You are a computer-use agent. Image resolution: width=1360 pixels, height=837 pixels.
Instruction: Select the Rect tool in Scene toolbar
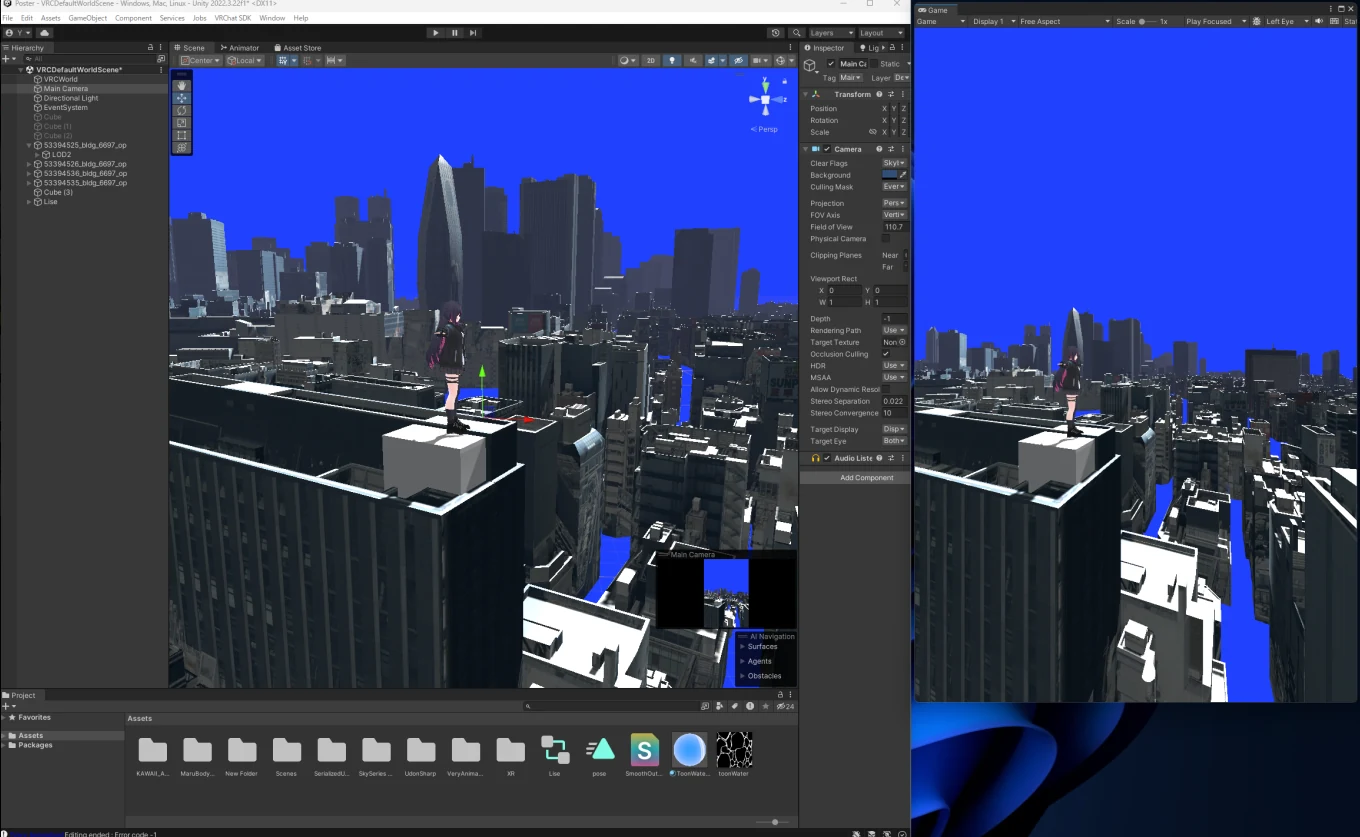pyautogui.click(x=181, y=135)
